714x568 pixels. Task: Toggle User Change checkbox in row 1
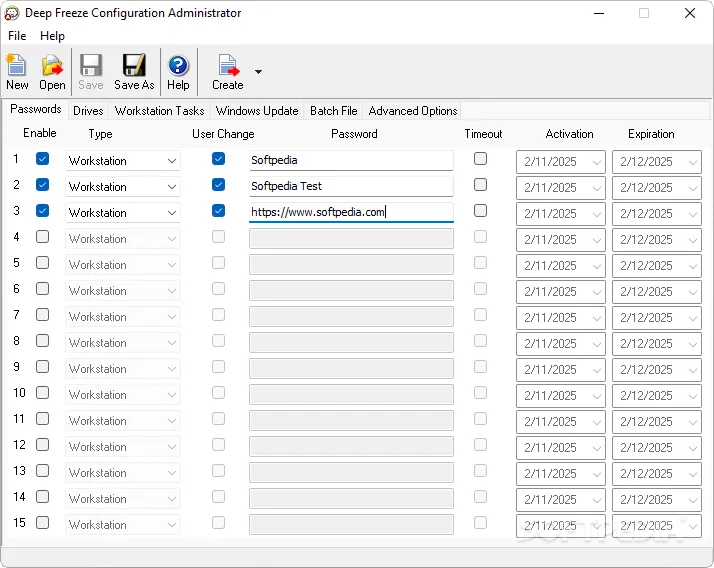[219, 159]
